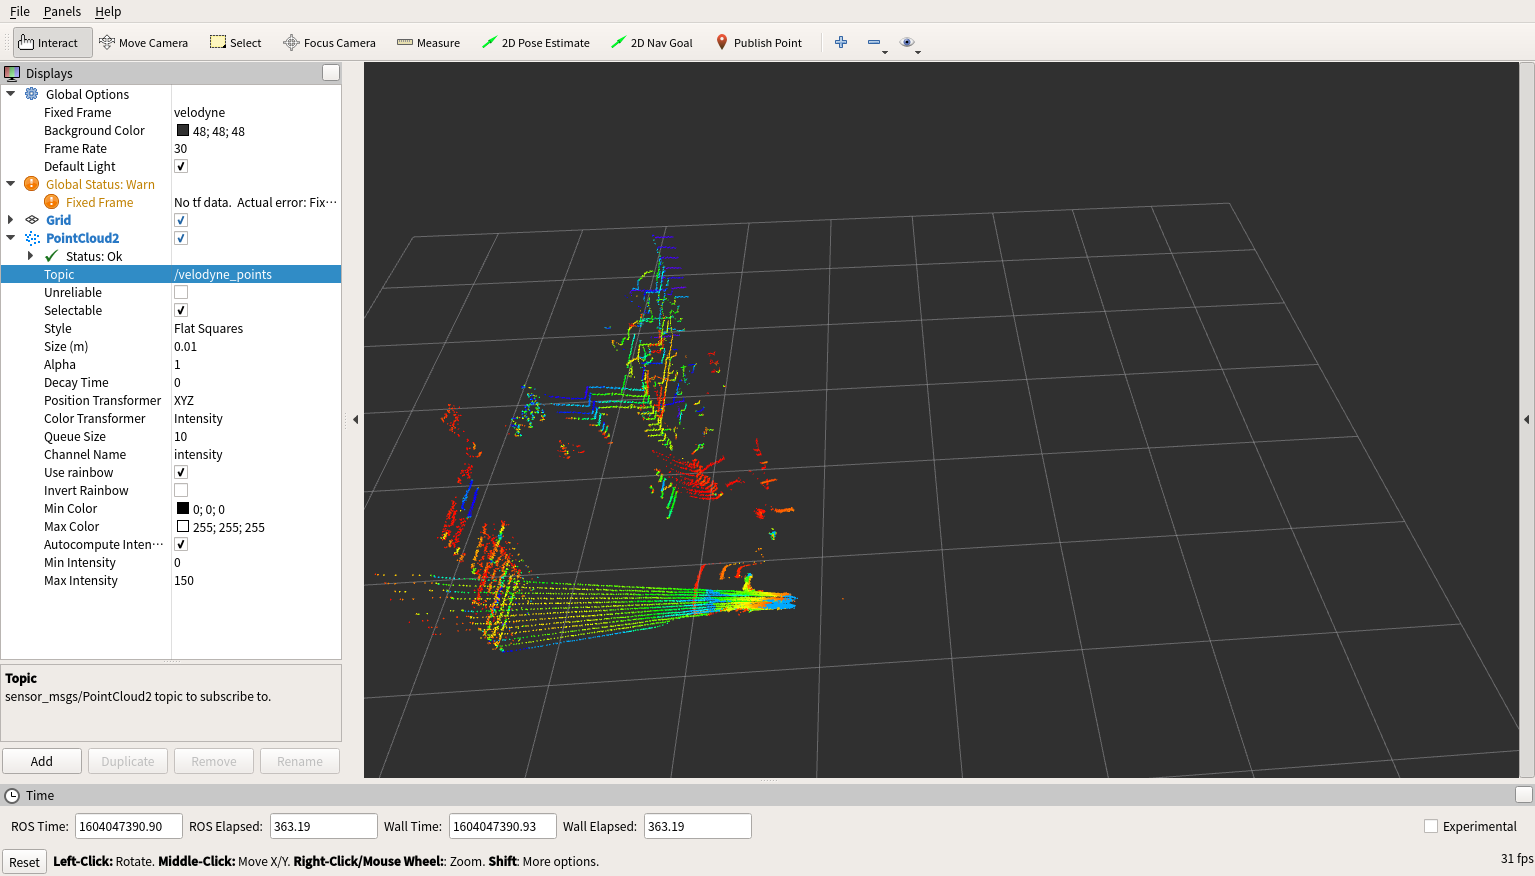
Task: Select the Interact tool
Action: (x=50, y=42)
